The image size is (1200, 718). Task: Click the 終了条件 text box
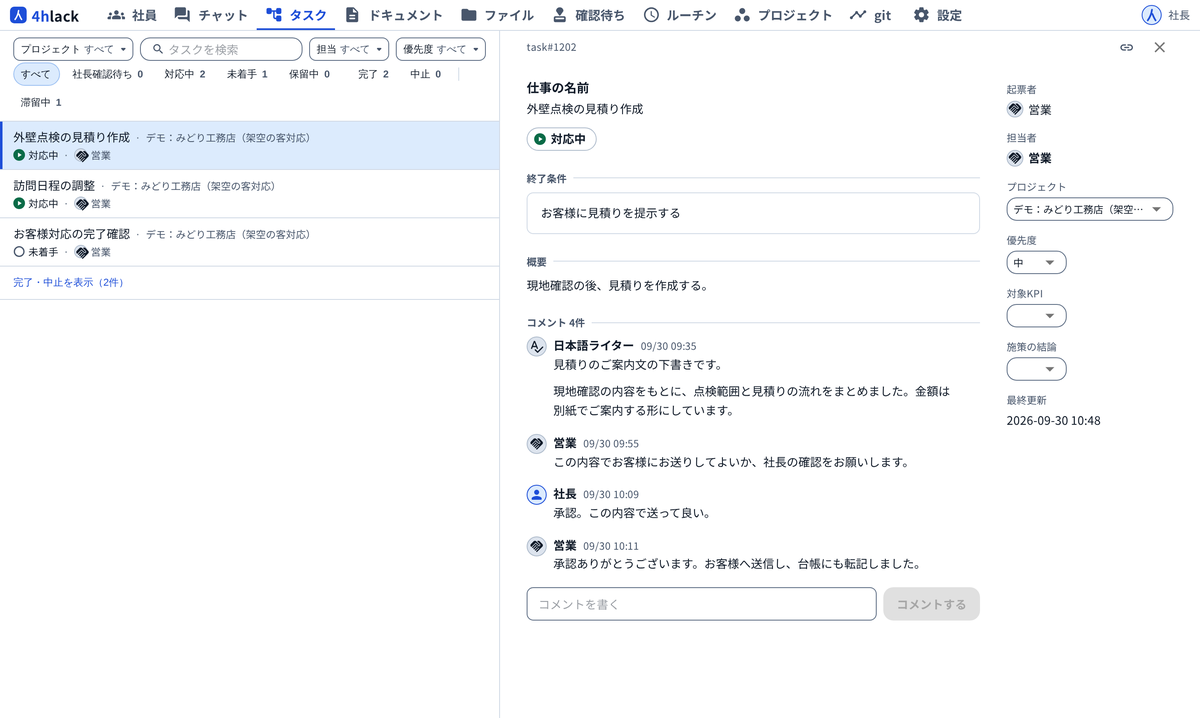753,213
